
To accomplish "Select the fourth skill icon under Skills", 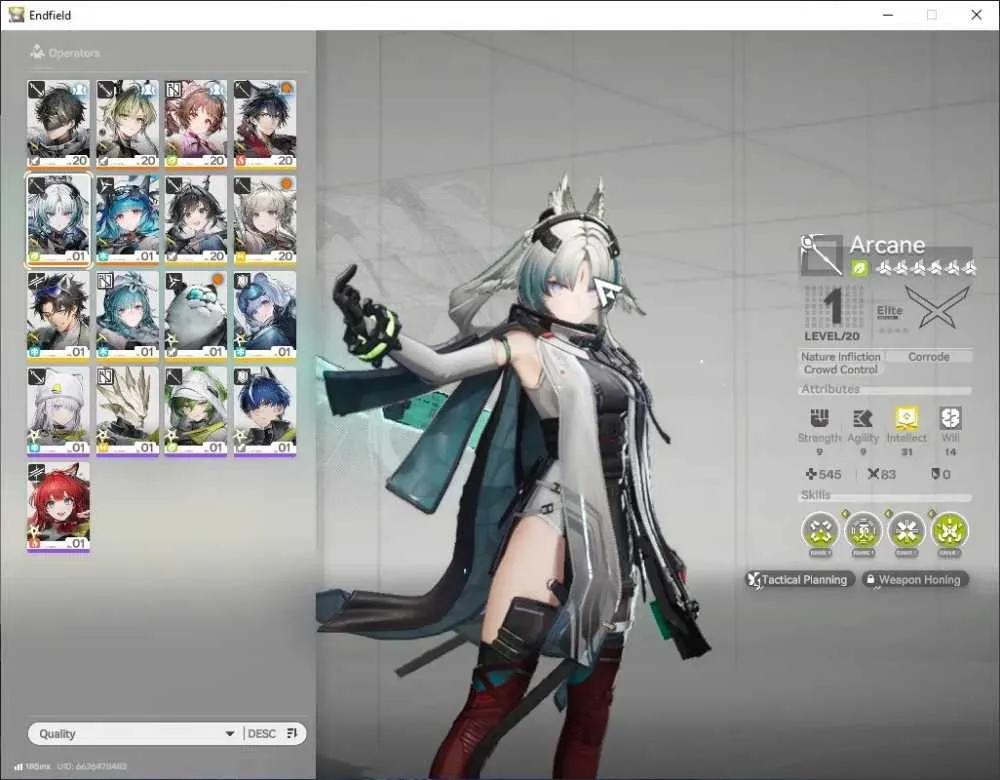I will point(950,531).
